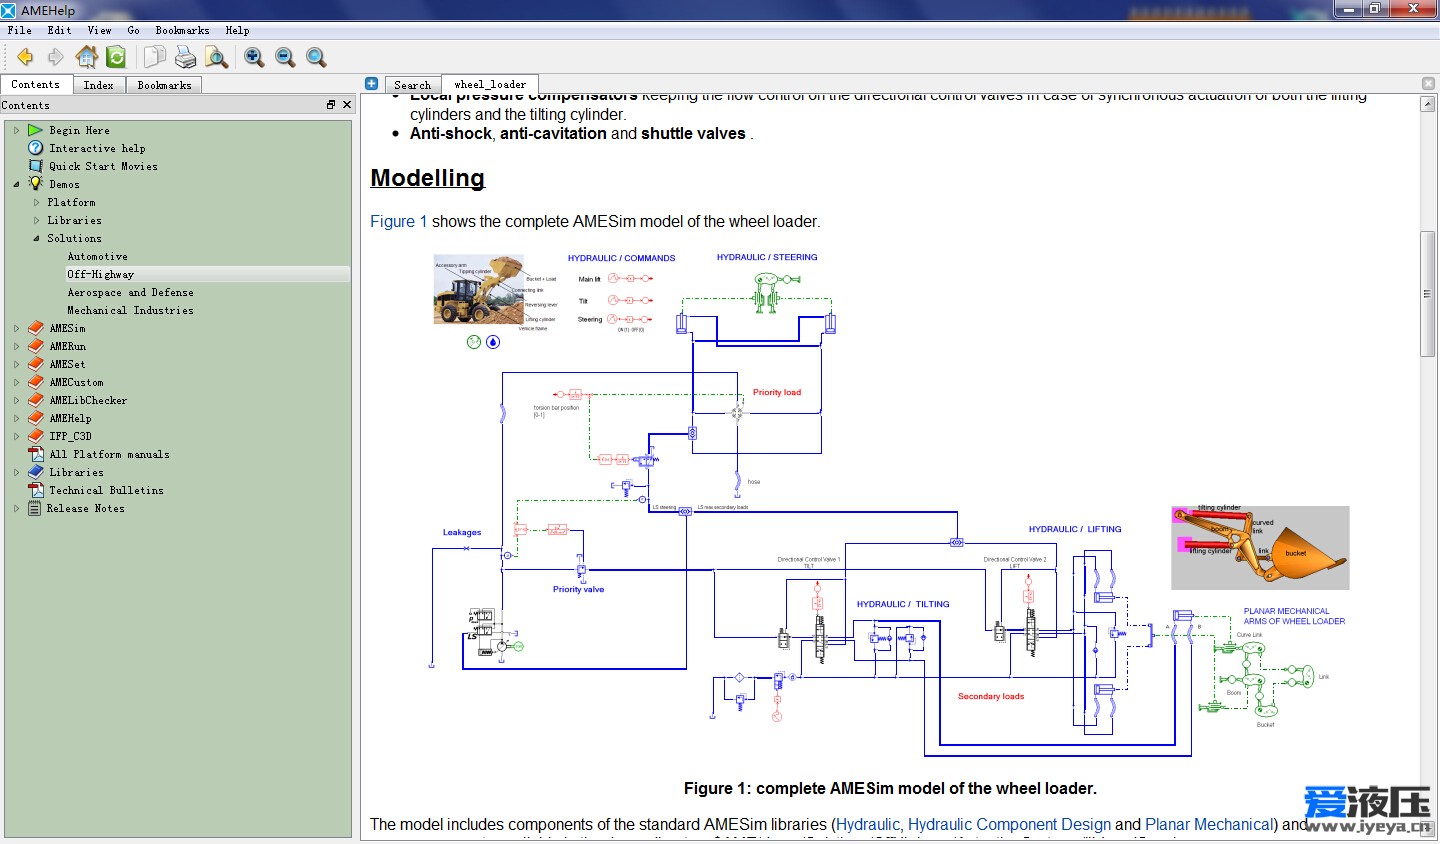
Task: Click the Technical Bulletins PDF icon
Action: 36,490
